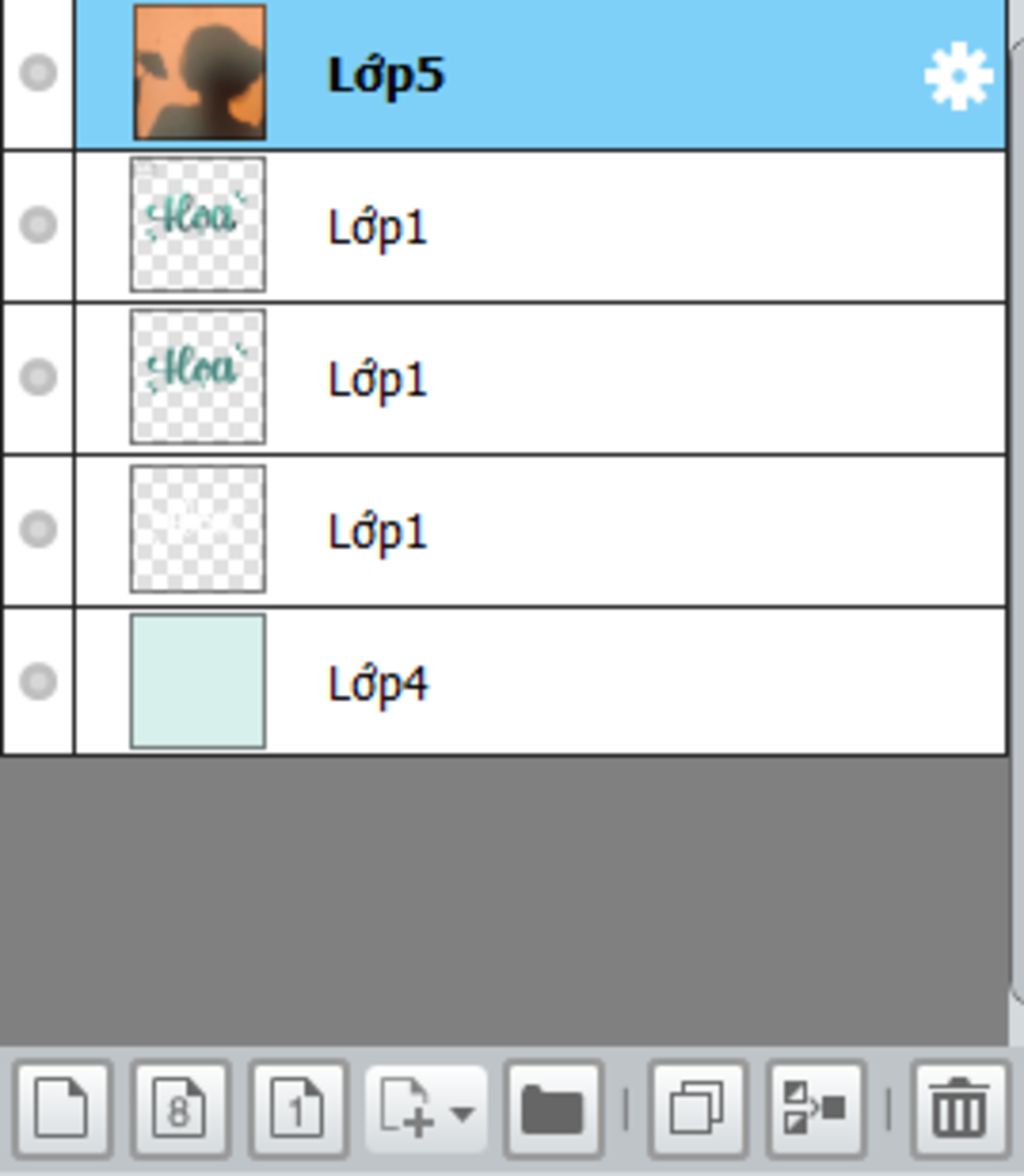Screen dimensions: 1024x1176
Task: Toggle visibility of blank-thumbnail Lớp1 layer
Action: tap(38, 529)
